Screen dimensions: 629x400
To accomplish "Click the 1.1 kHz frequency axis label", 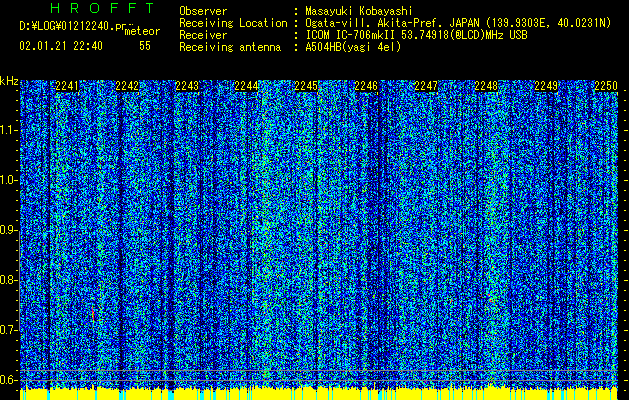I will (8, 130).
